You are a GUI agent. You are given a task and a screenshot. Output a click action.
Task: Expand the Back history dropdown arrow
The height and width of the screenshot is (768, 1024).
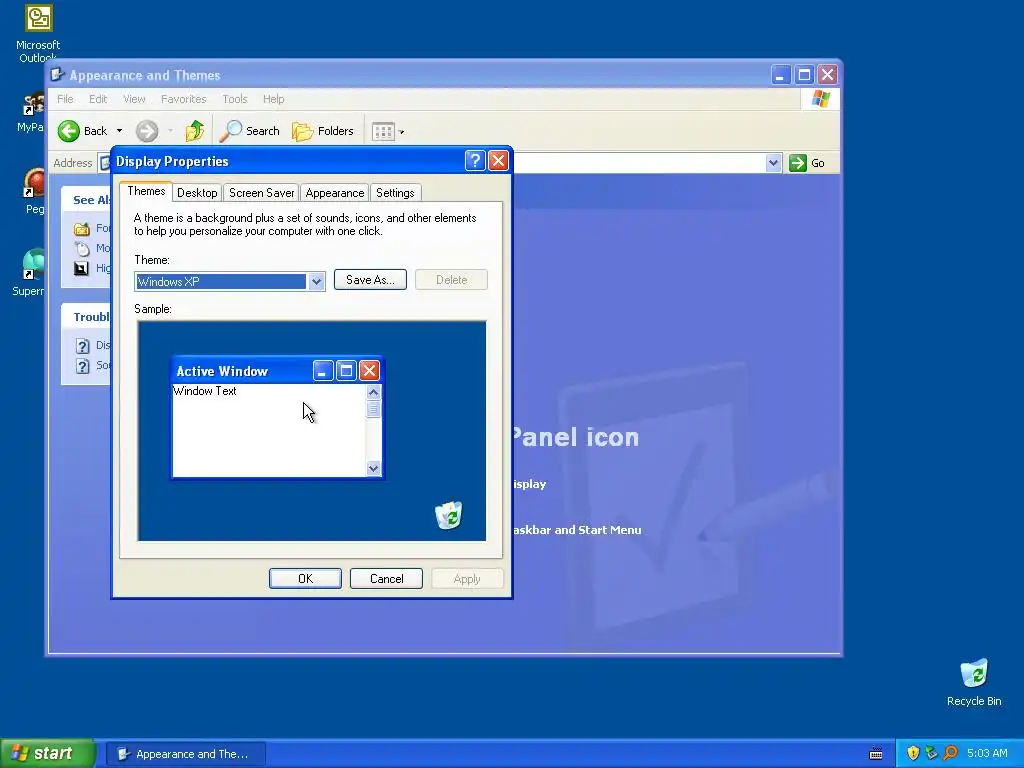click(x=120, y=131)
